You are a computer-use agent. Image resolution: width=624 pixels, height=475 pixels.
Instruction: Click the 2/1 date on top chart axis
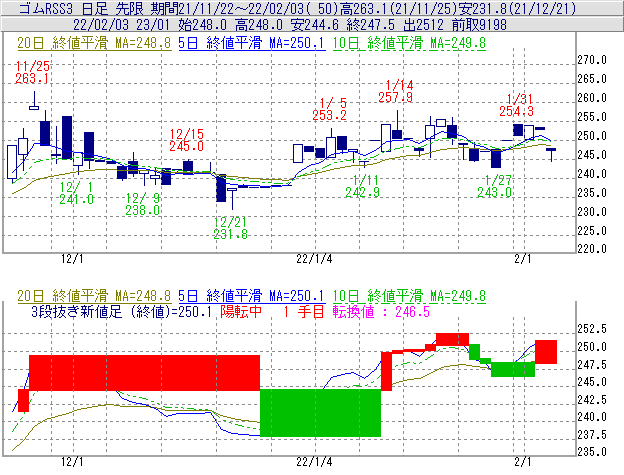(523, 259)
